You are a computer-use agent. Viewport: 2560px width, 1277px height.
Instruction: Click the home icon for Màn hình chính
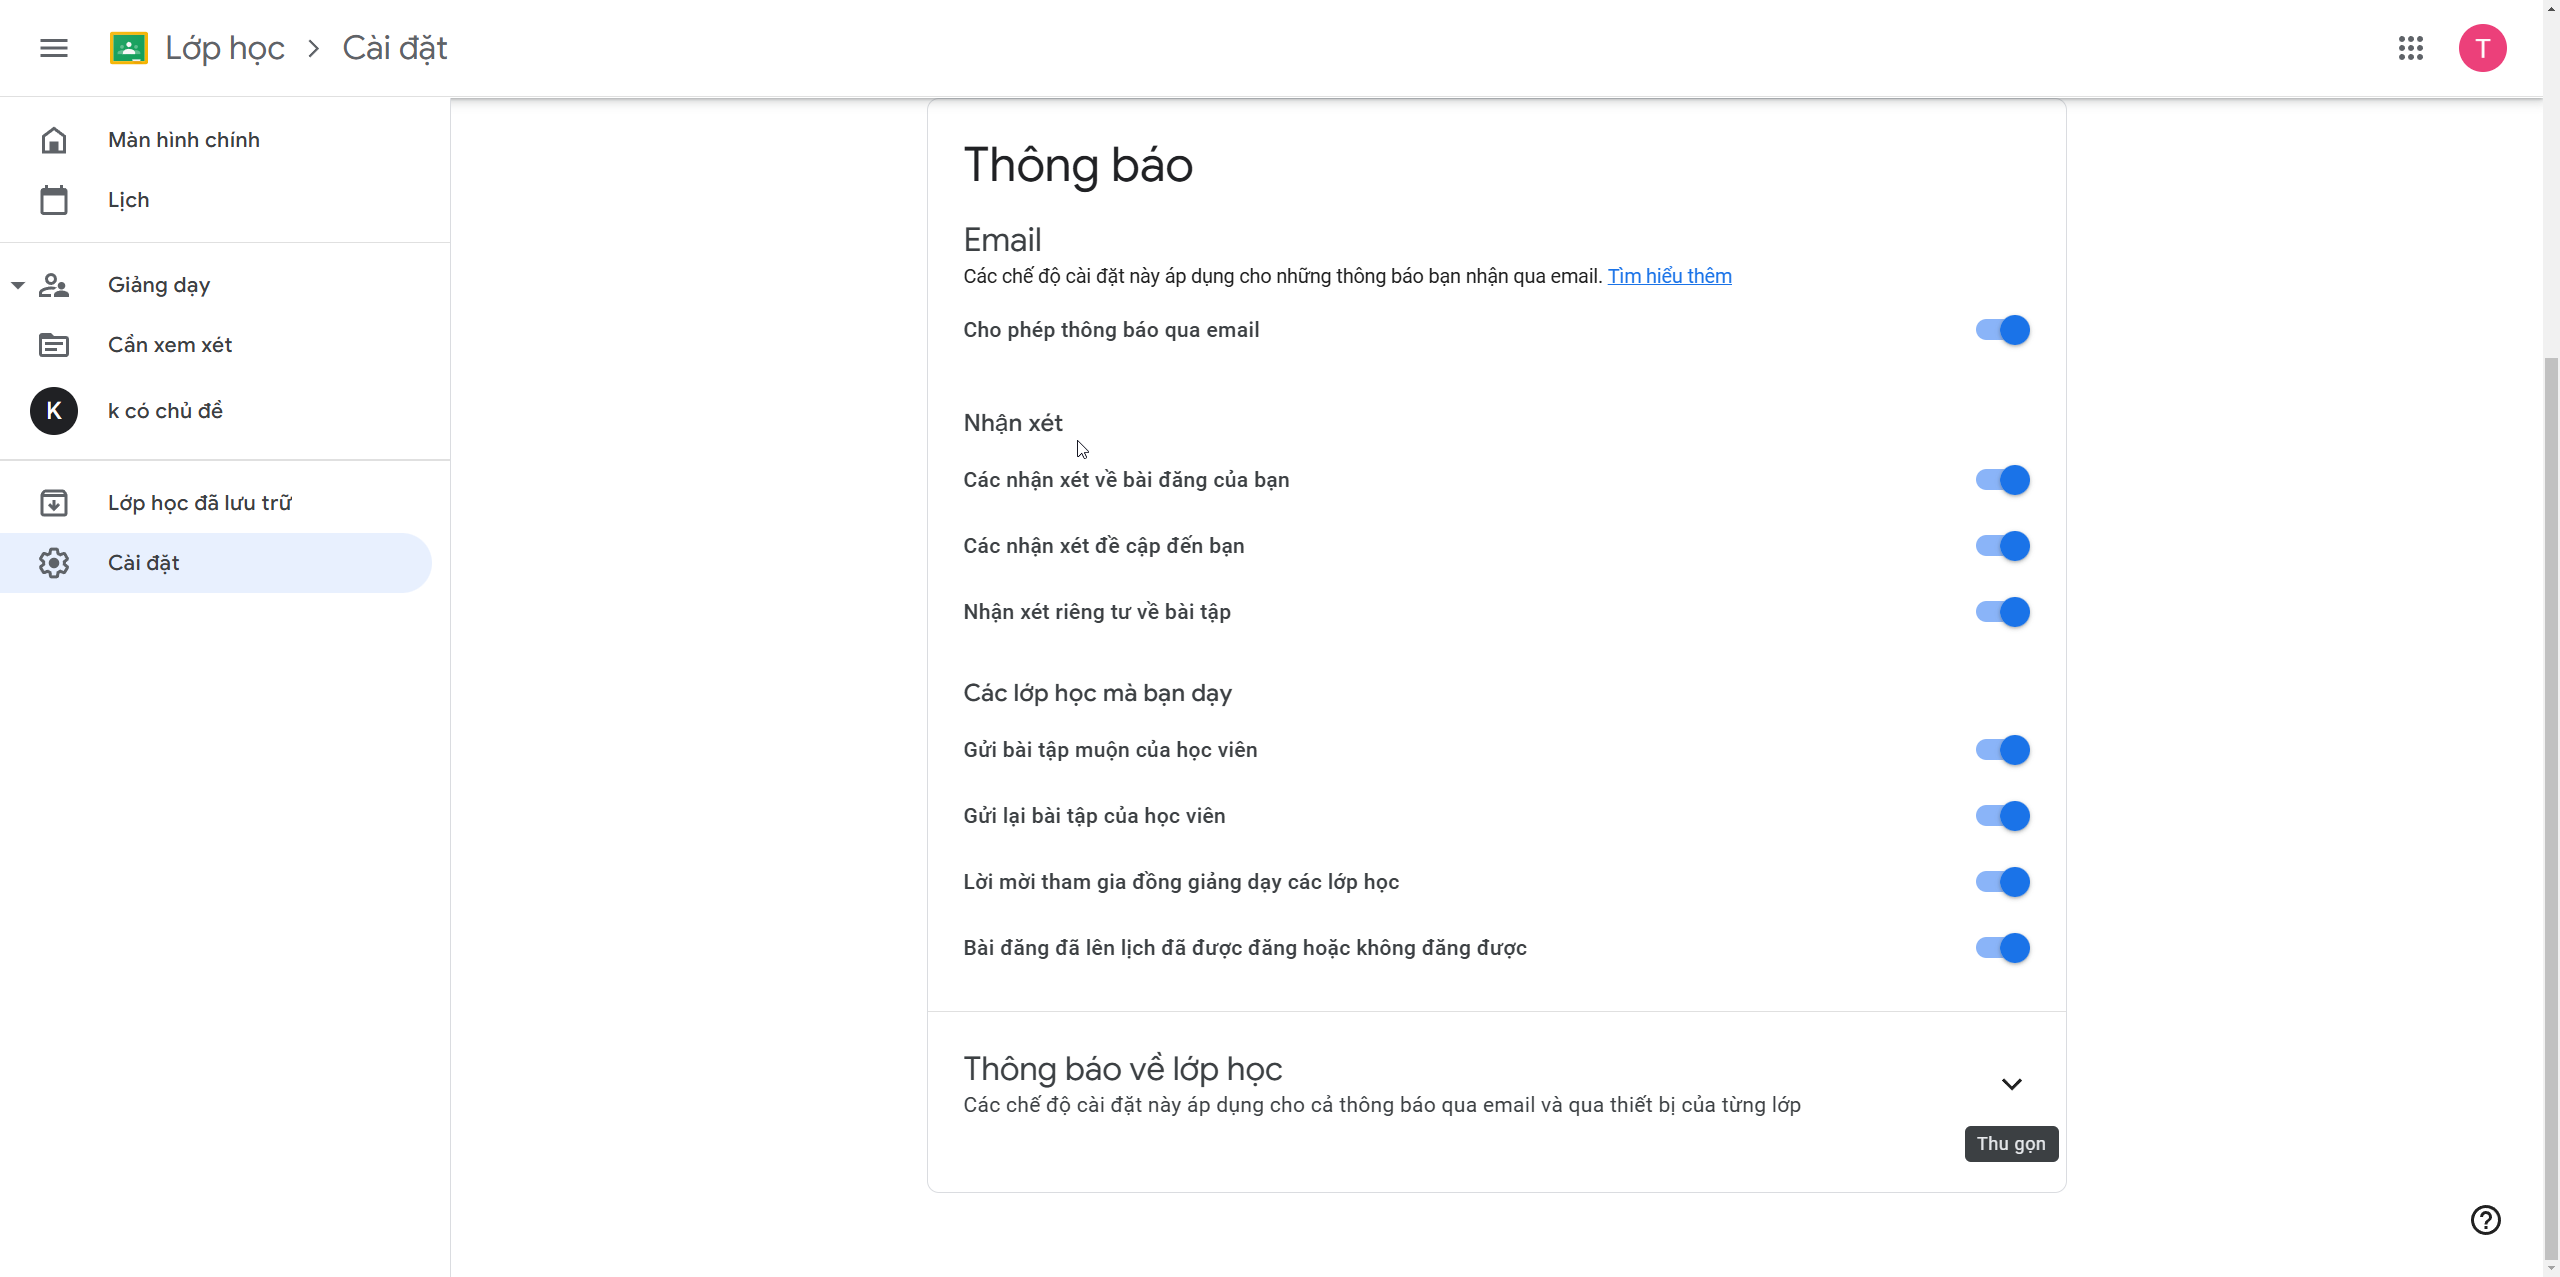(54, 140)
